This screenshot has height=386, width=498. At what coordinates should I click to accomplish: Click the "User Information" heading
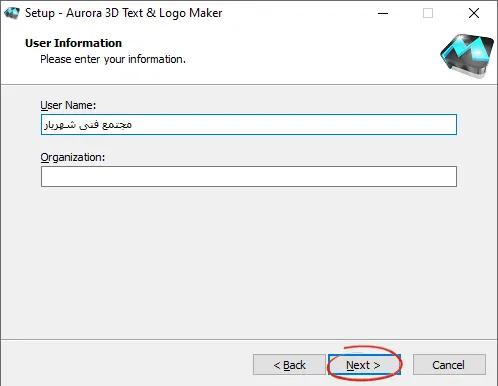[x=73, y=43]
